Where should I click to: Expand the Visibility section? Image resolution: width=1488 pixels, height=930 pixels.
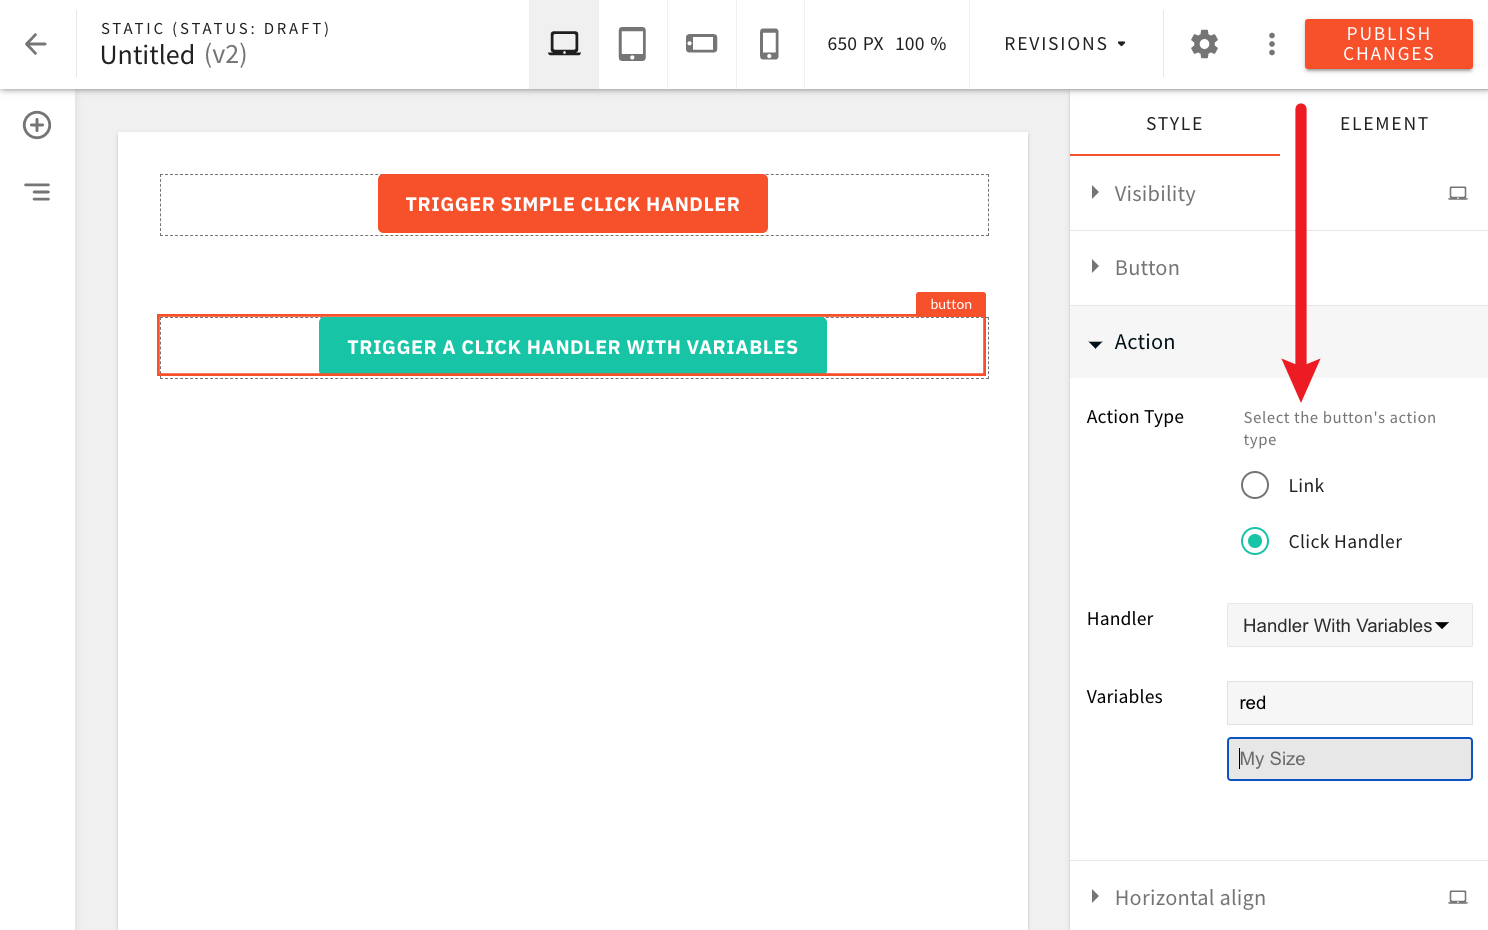1155,193
